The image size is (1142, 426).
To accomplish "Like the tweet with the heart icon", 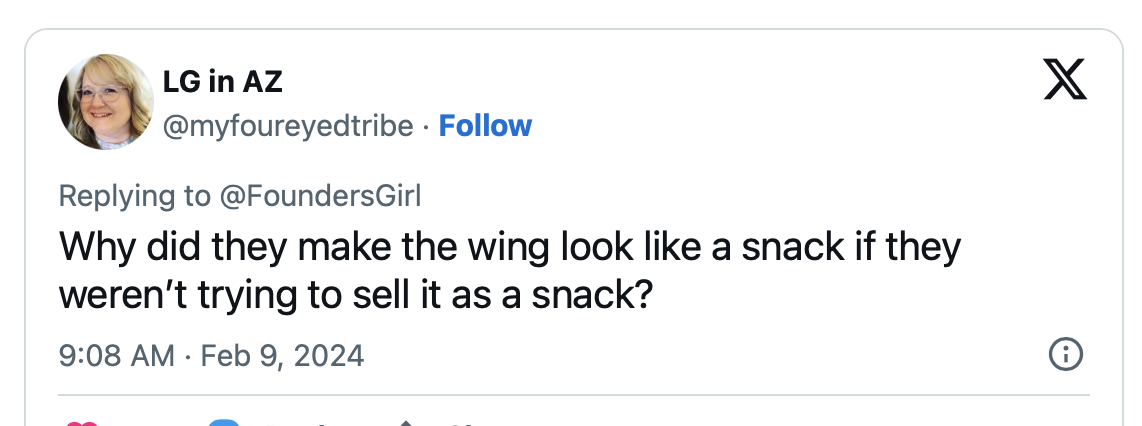I will click(x=80, y=423).
